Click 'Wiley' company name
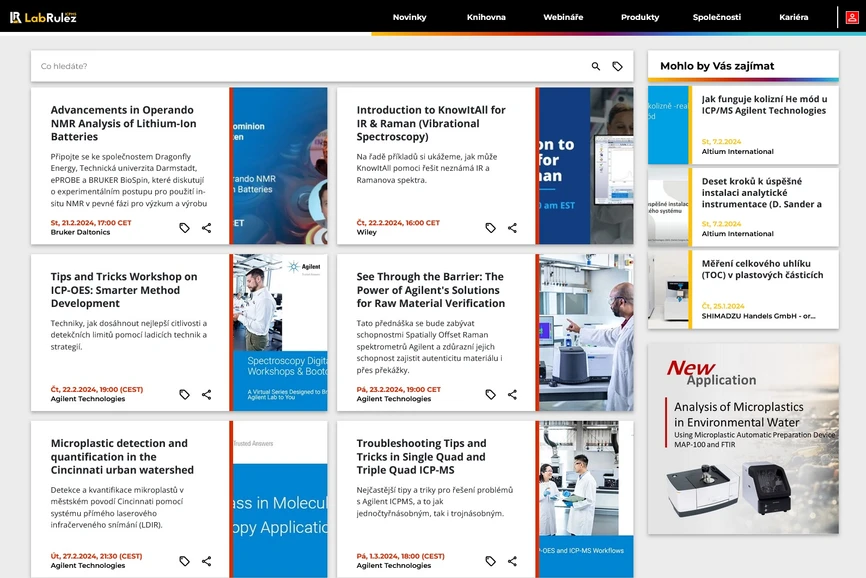The width and height of the screenshot is (866, 578). tap(366, 232)
